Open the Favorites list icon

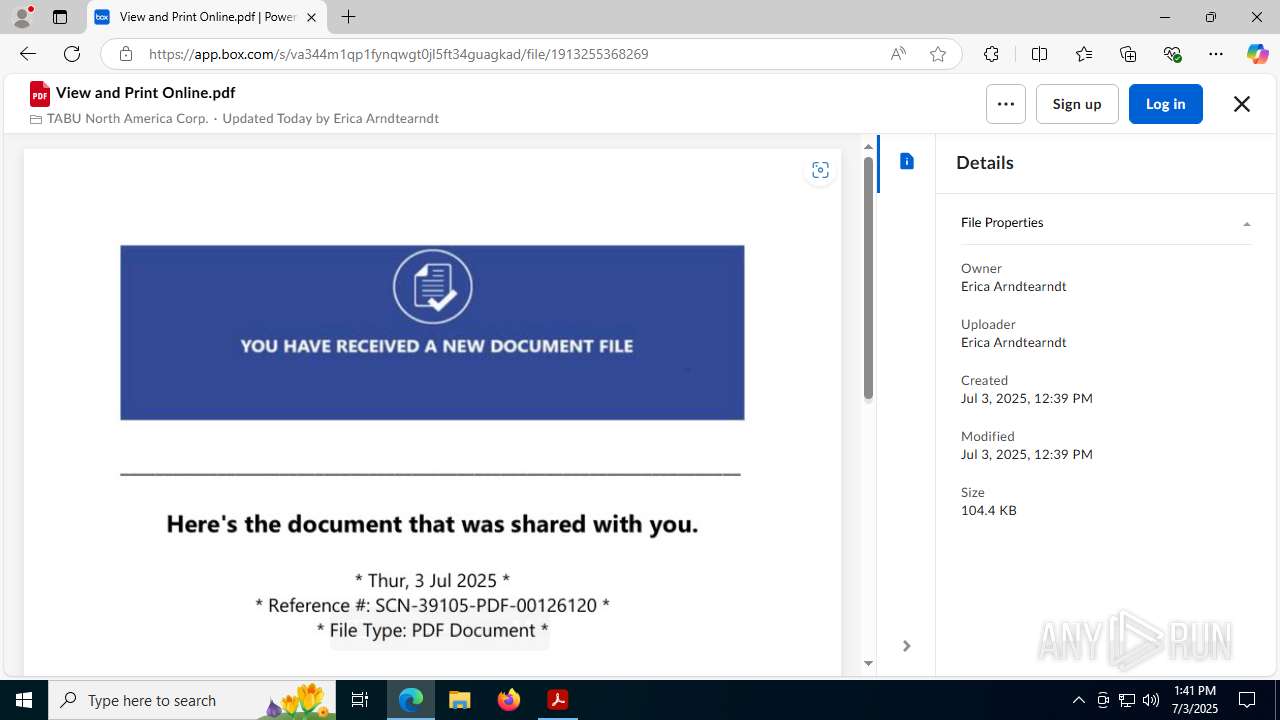(1084, 54)
